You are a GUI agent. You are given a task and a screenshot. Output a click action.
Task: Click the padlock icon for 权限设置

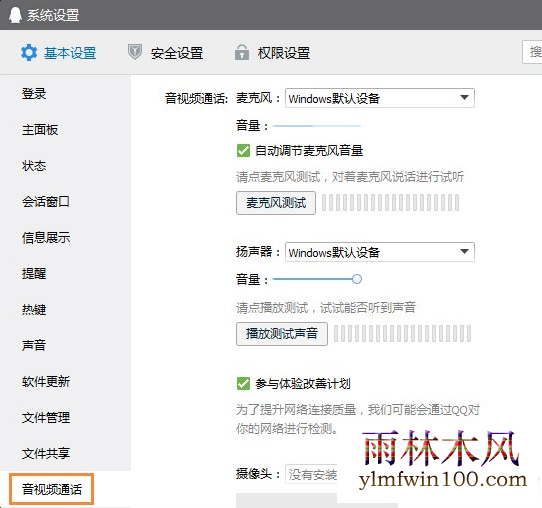[x=242, y=52]
